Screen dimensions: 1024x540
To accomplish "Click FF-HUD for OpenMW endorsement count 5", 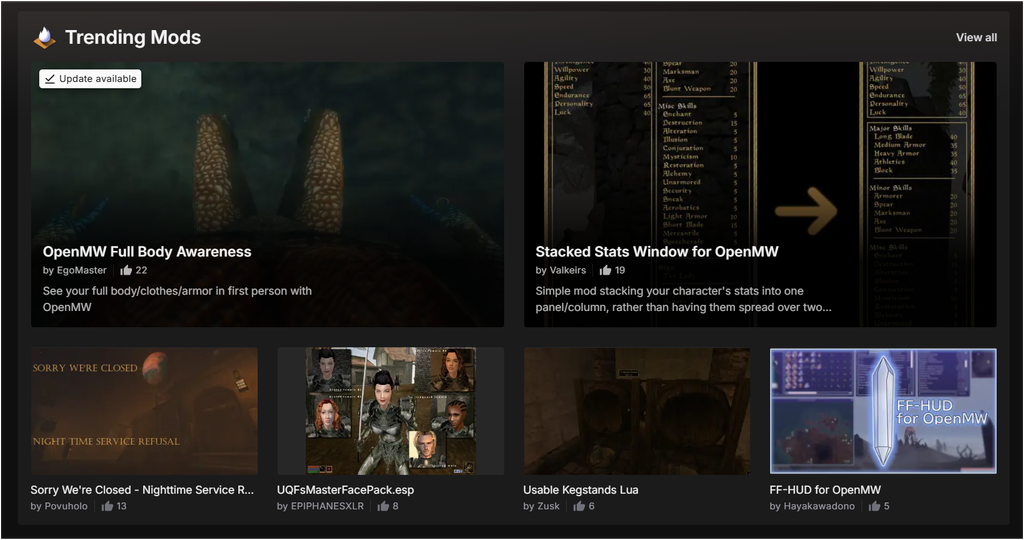I will coord(886,506).
